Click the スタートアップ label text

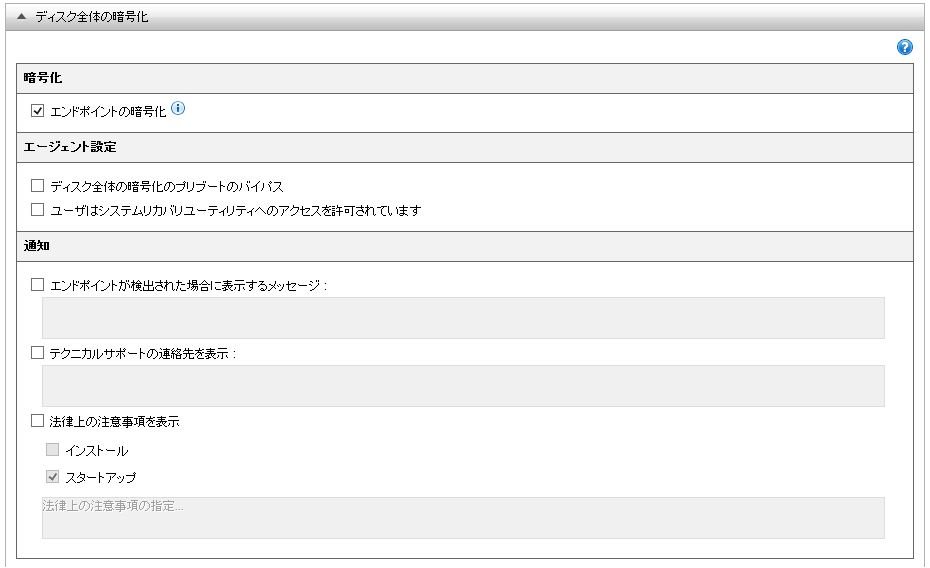click(x=101, y=478)
